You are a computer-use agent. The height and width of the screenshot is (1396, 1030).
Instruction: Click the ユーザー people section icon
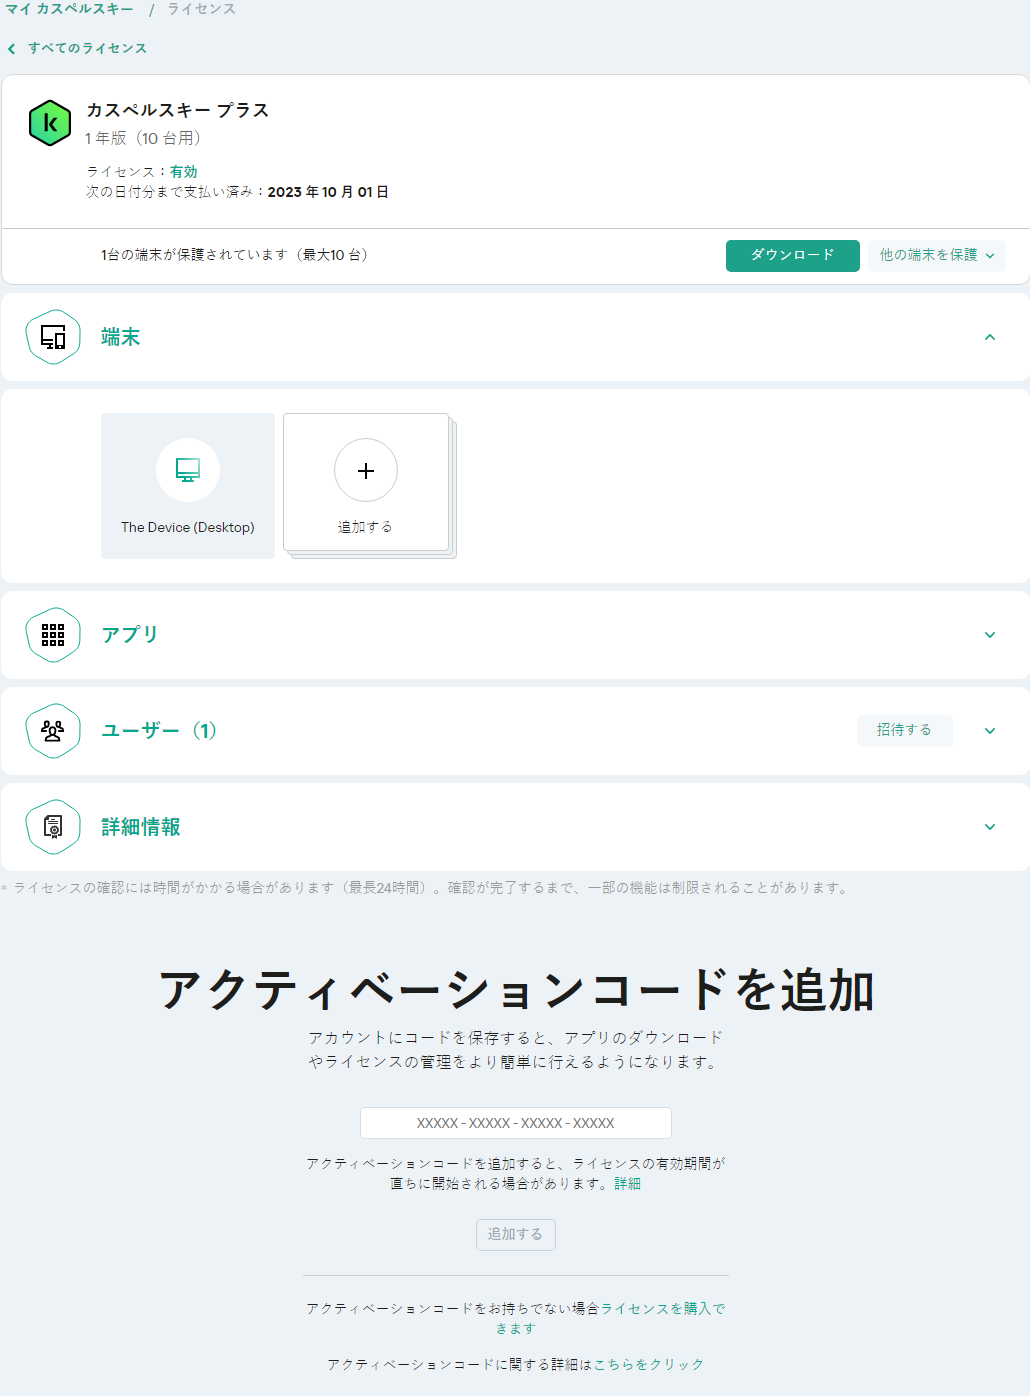click(x=53, y=730)
